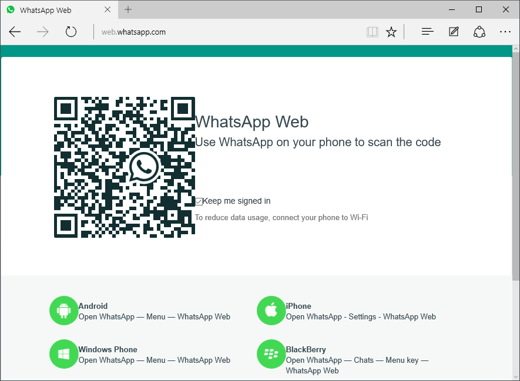Toggle the Keep me signed in checkbox
The image size is (520, 381).
coord(199,201)
